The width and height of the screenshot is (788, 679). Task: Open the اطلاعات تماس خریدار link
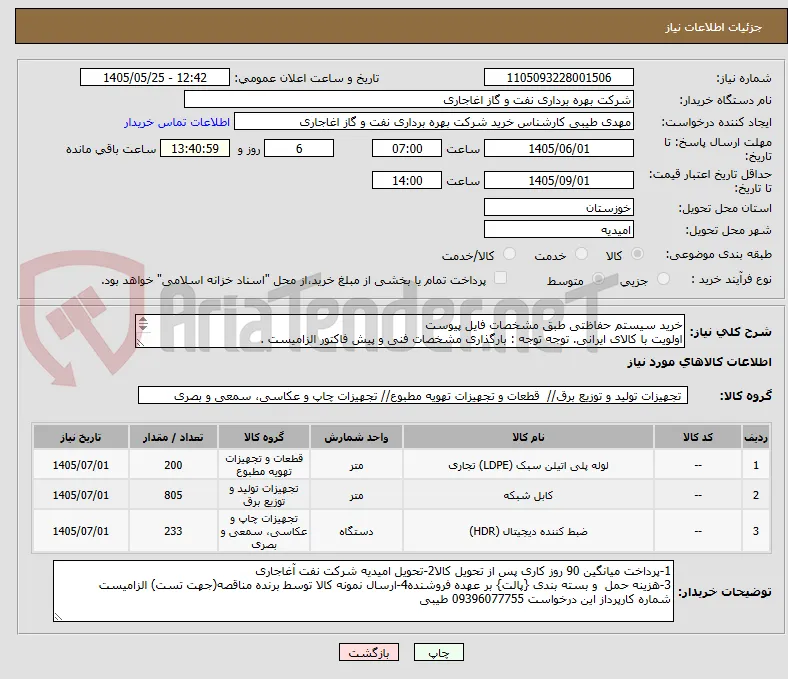[x=177, y=122]
